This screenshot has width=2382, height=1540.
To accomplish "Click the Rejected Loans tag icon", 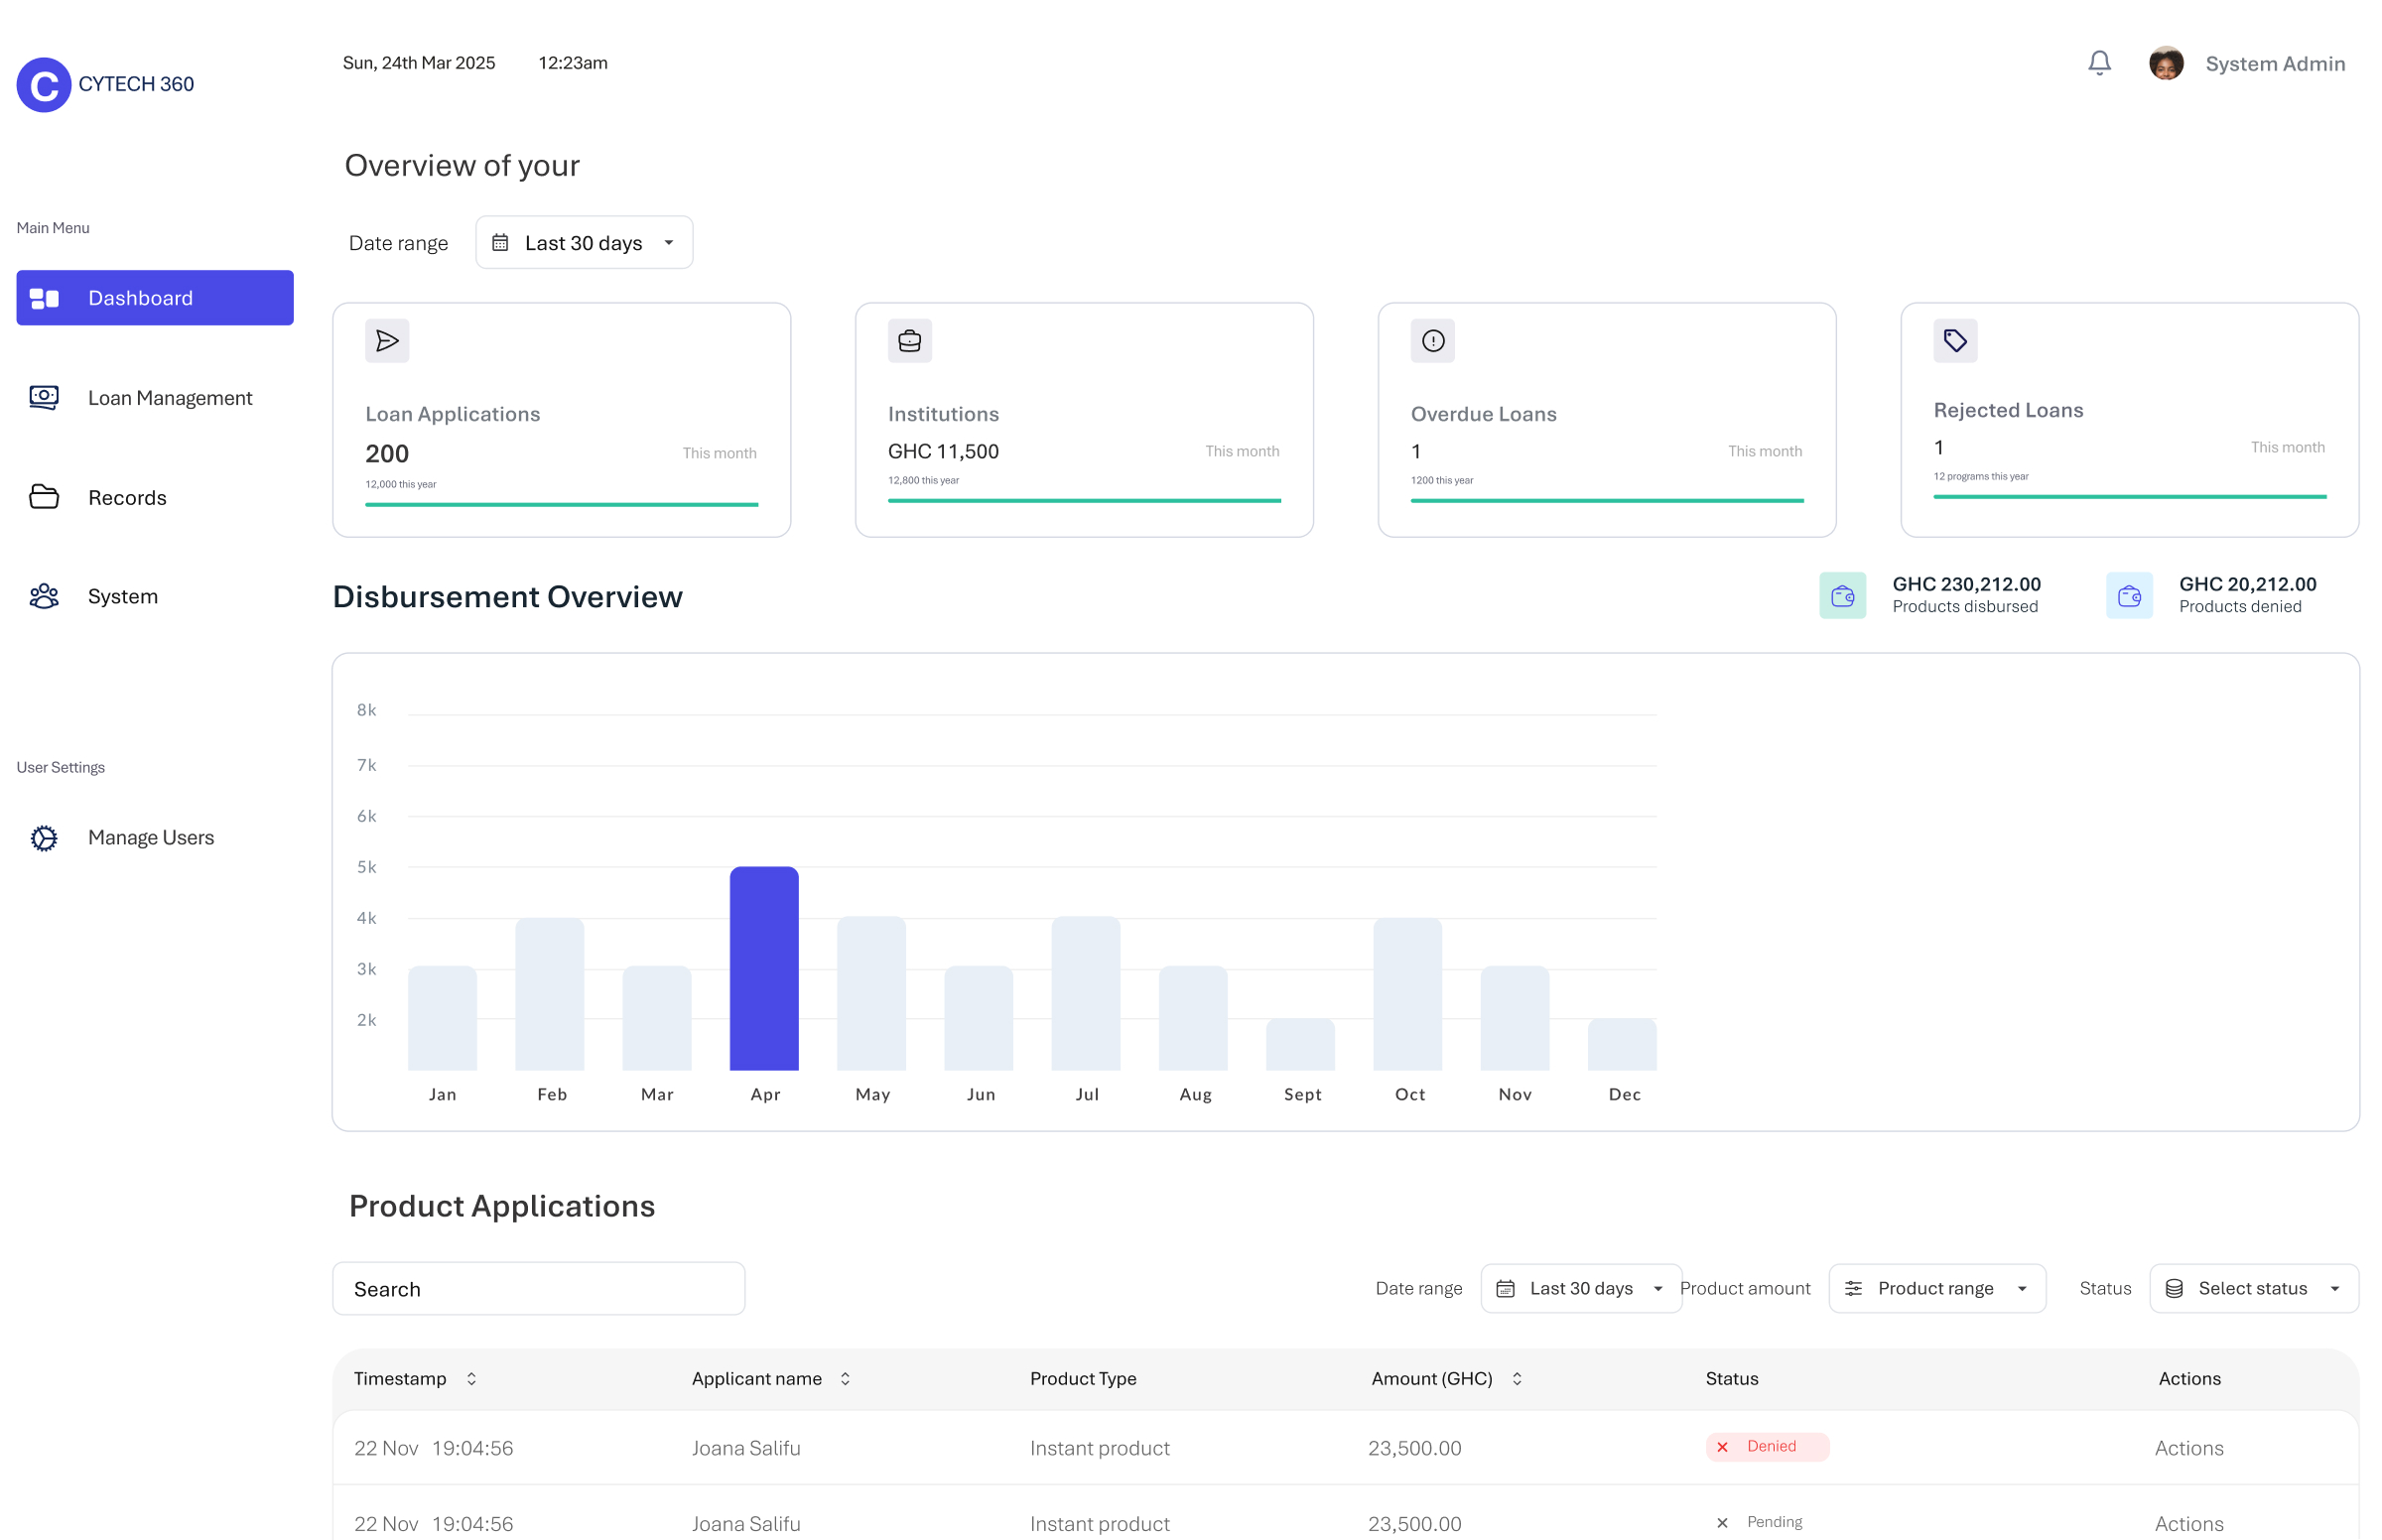I will [x=1954, y=341].
